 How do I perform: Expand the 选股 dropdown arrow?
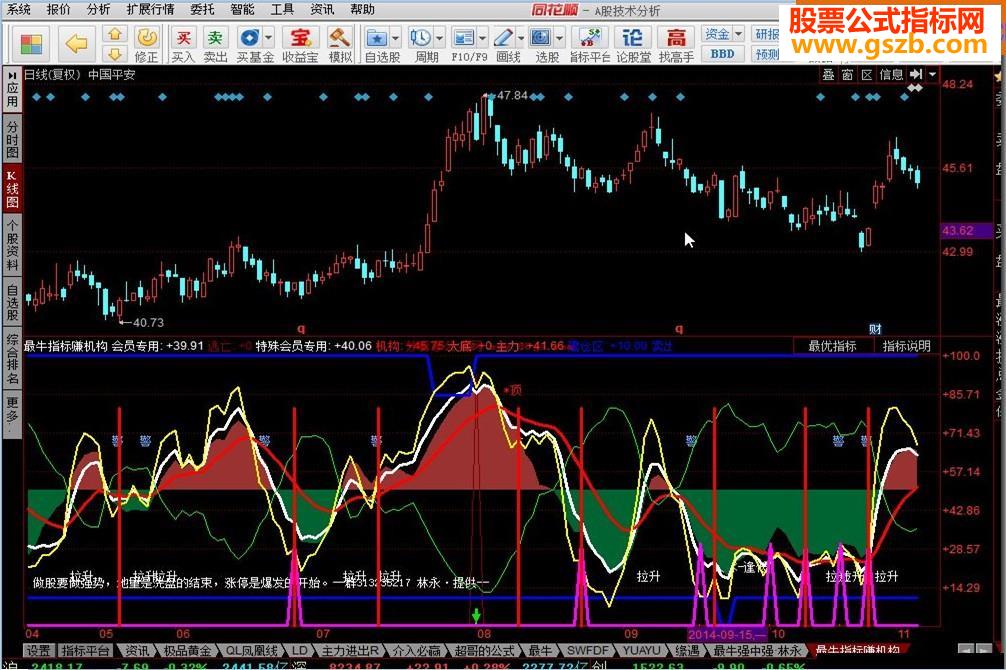[559, 38]
